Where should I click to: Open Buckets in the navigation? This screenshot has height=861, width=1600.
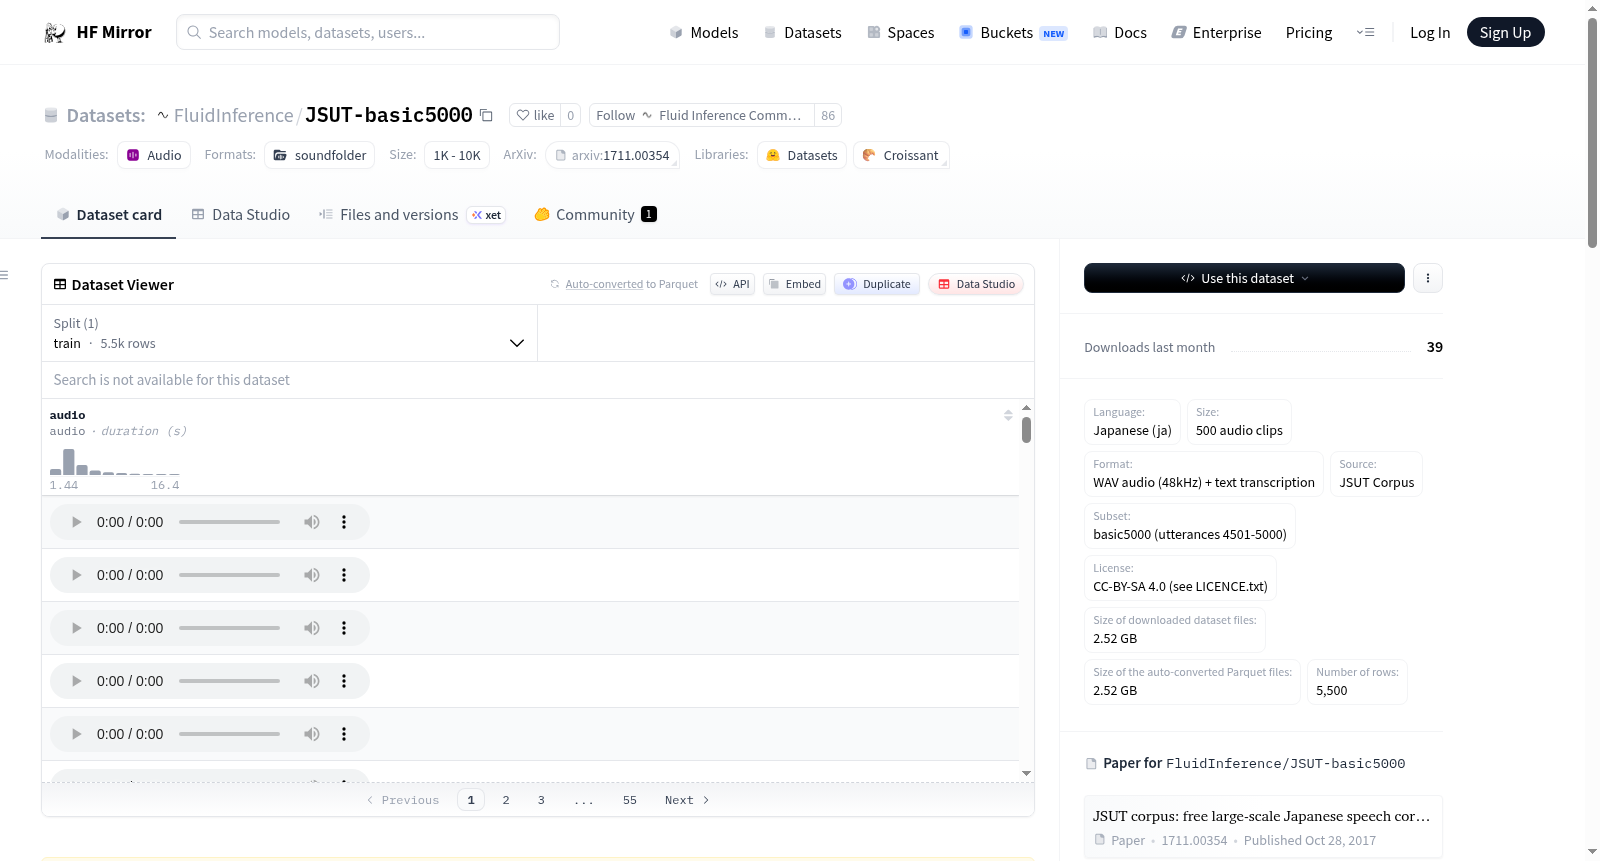pyautogui.click(x=1013, y=33)
